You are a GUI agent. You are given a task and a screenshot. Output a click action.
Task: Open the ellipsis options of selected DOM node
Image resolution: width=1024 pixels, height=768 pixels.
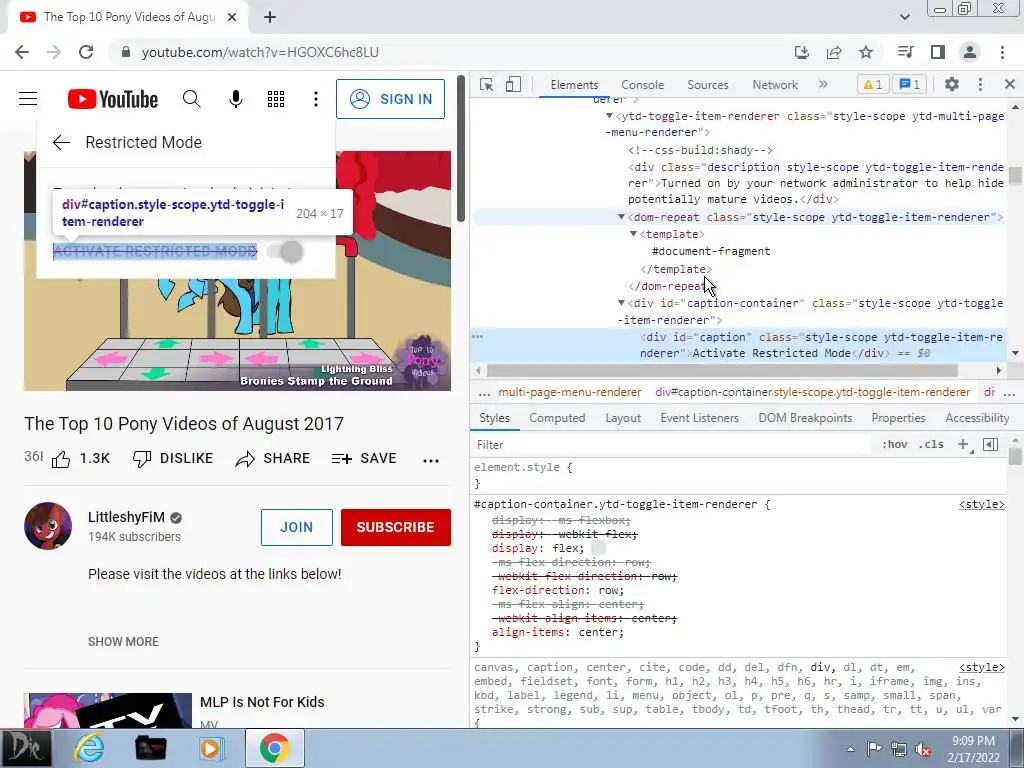tap(477, 337)
